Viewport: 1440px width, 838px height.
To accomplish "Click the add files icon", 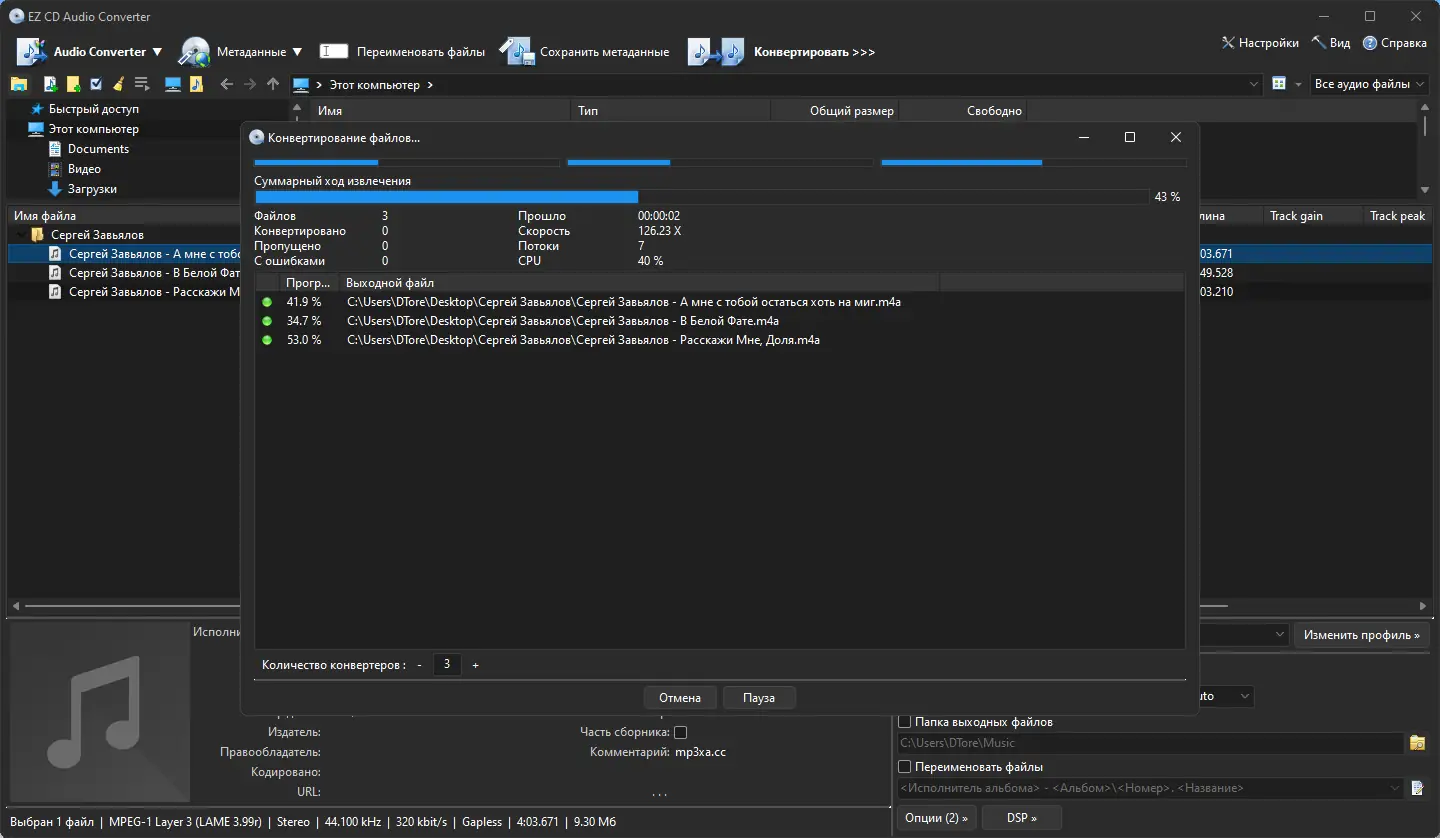I will pyautogui.click(x=50, y=84).
